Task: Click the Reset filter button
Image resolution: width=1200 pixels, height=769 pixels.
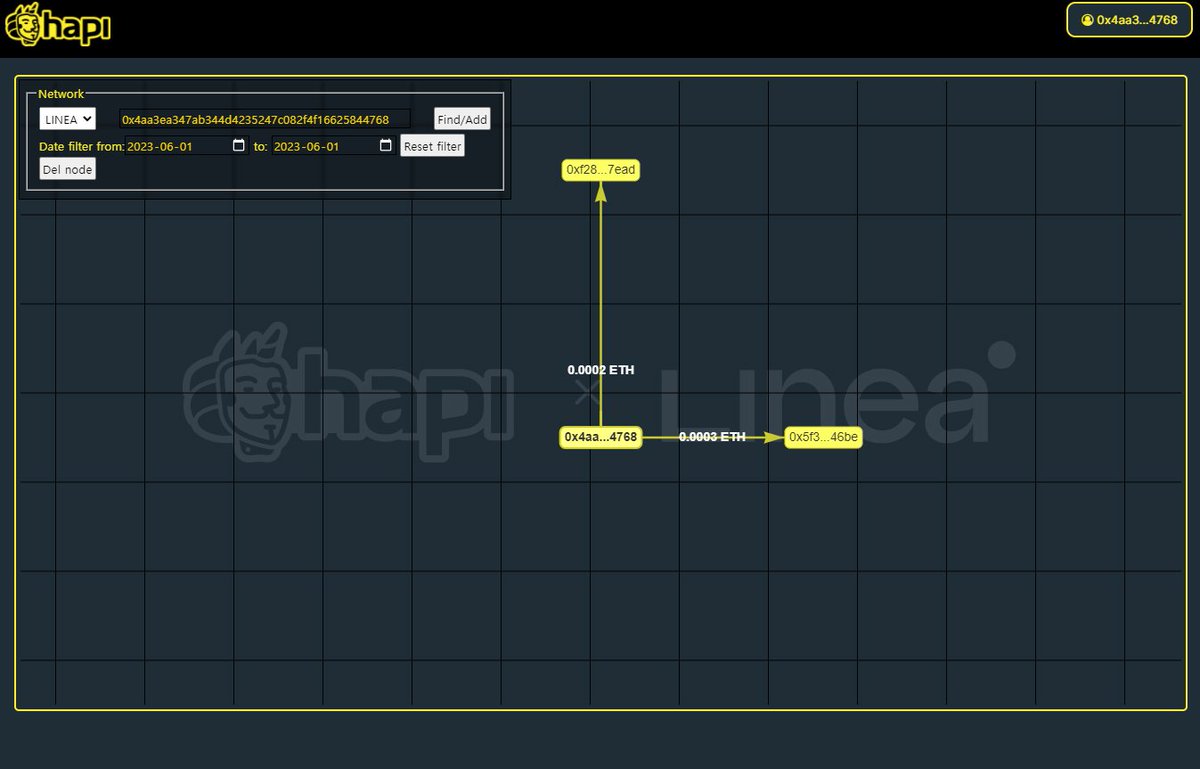Action: tap(433, 146)
